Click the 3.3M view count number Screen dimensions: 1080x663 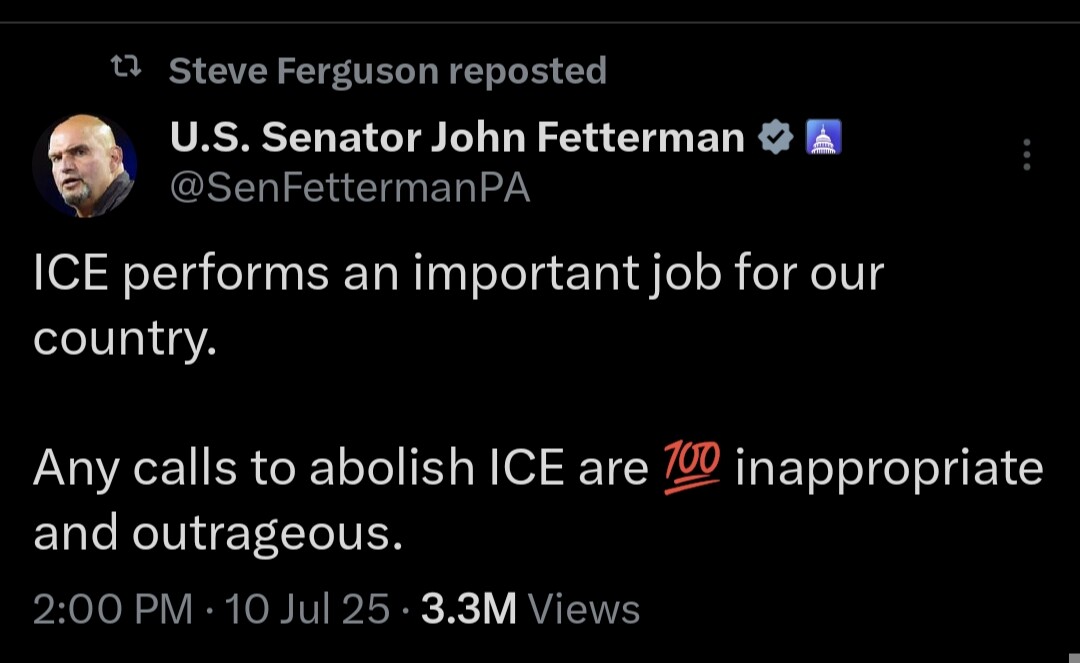click(468, 609)
